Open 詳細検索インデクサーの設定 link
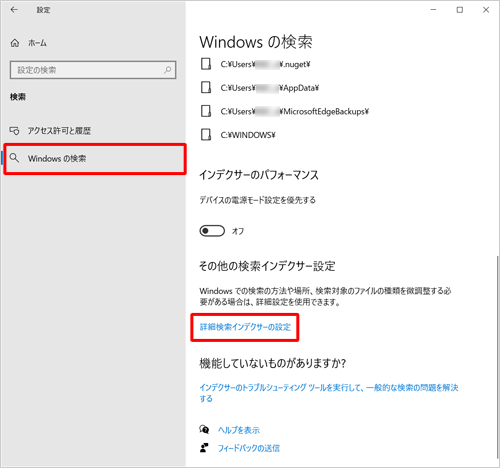500x468 pixels. (x=245, y=327)
